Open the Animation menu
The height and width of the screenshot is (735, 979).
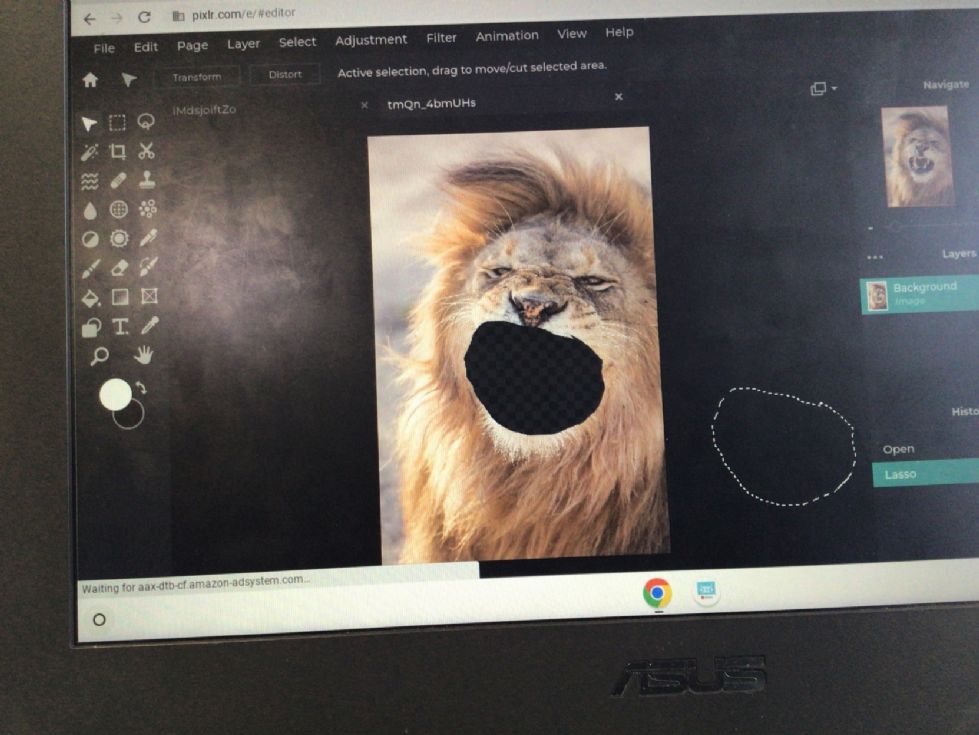(x=507, y=36)
